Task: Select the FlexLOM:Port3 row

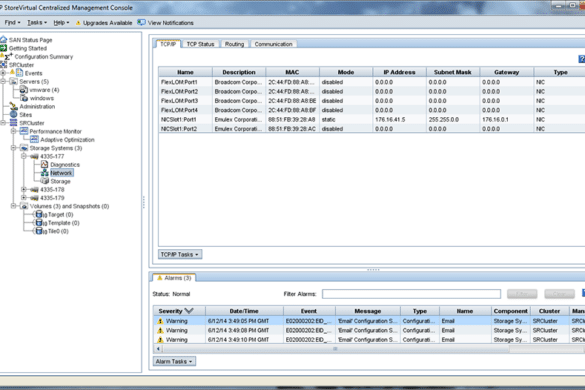Action: 372,101
